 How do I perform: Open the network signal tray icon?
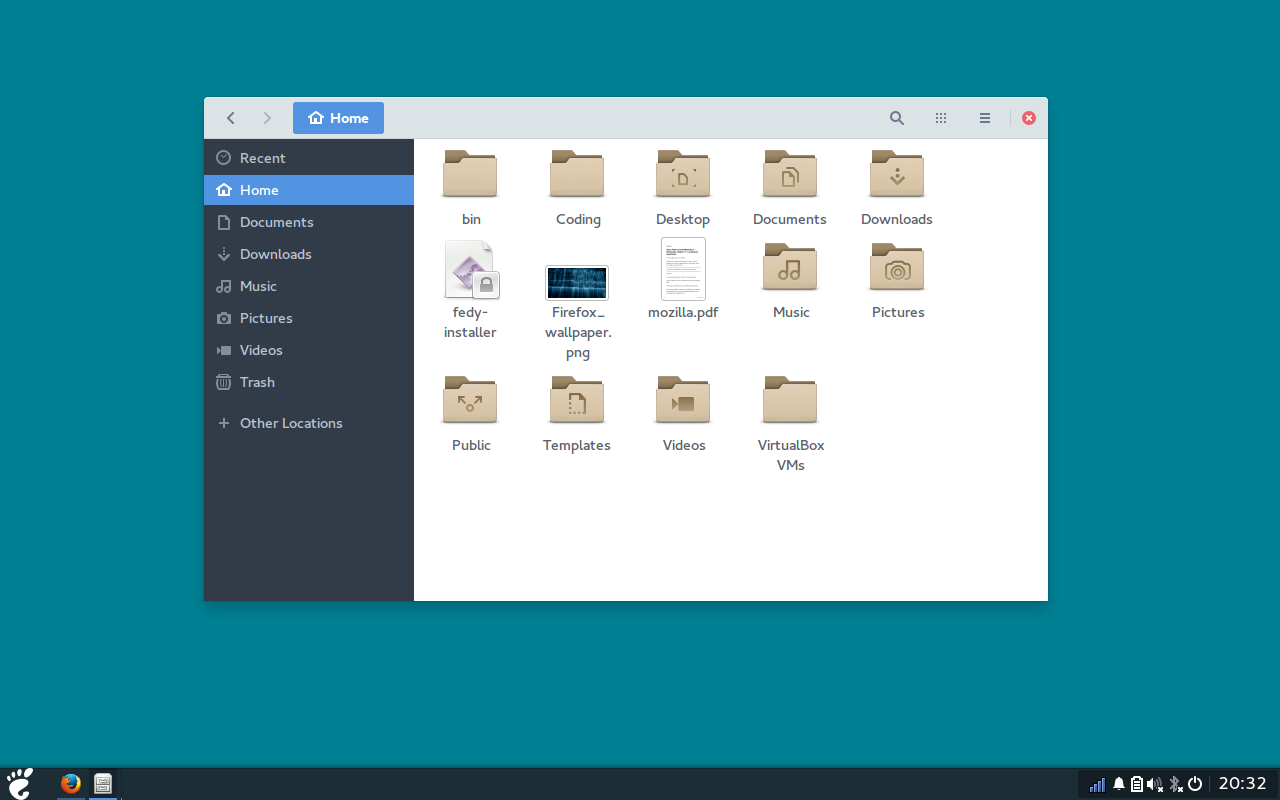click(1098, 784)
